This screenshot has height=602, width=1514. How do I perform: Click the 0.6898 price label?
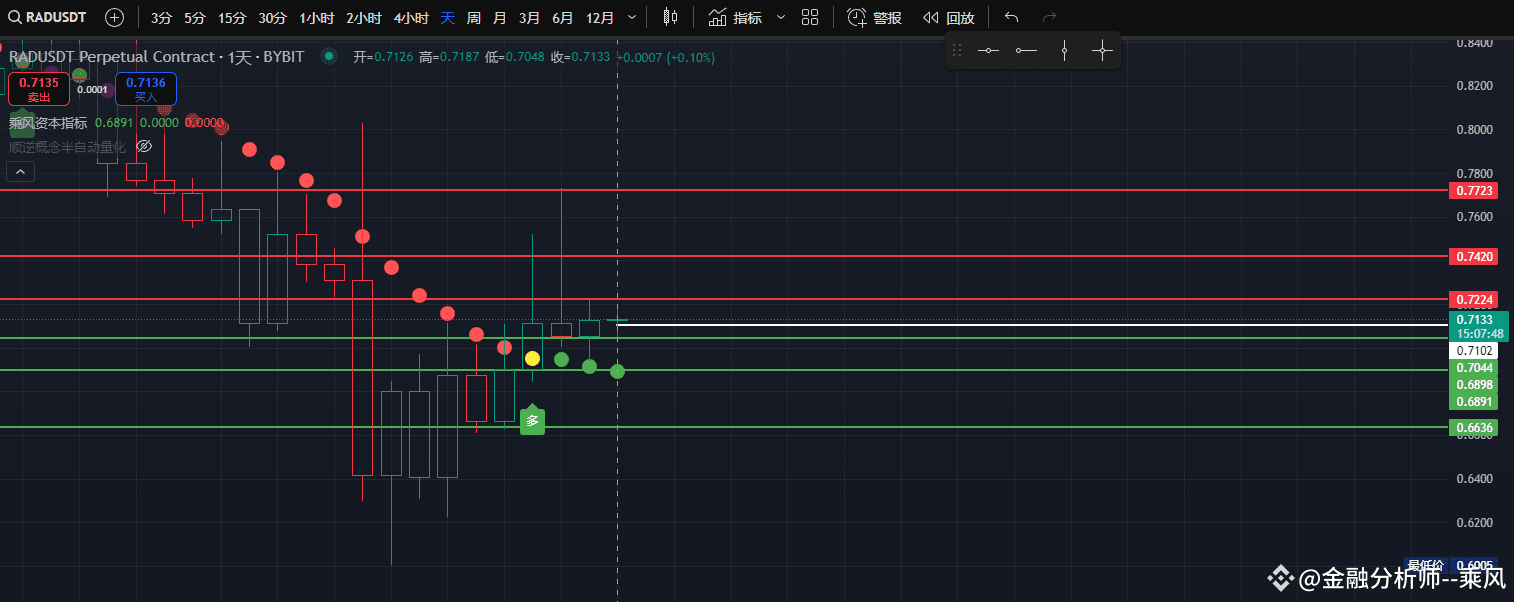(1475, 385)
